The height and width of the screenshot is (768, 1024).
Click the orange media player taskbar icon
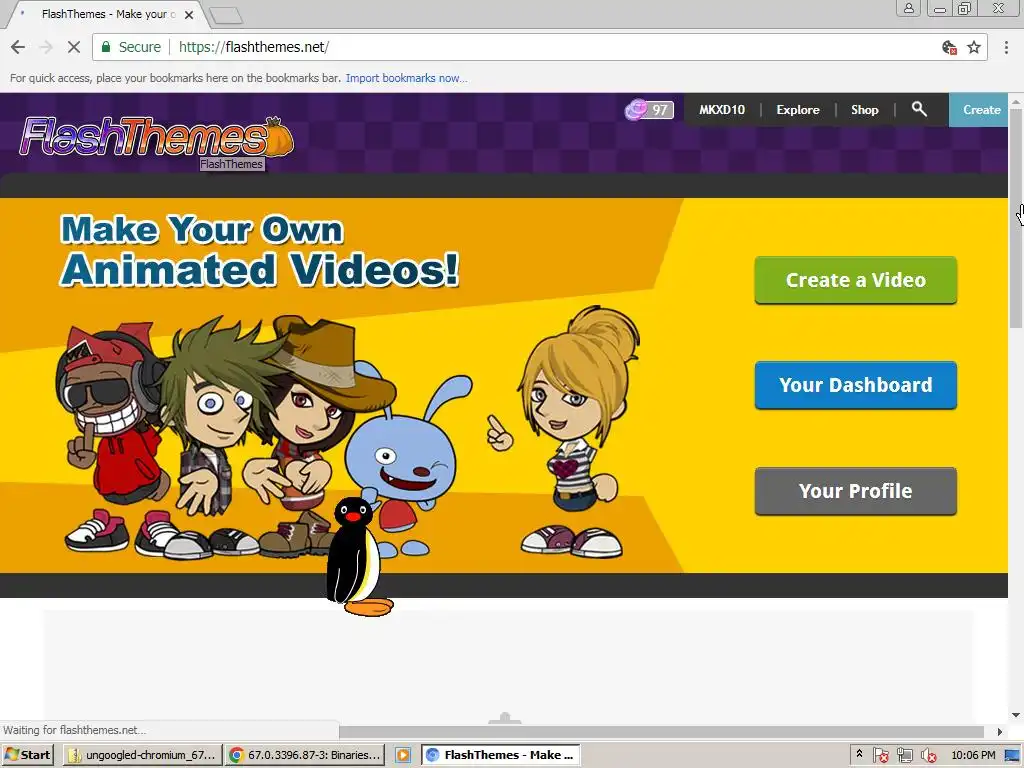click(x=403, y=755)
